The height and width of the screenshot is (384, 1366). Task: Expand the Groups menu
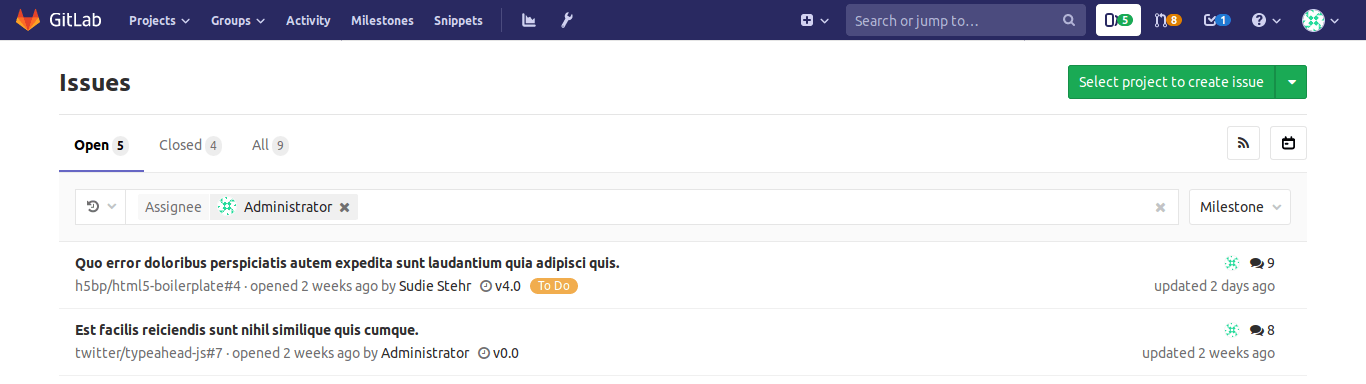pyautogui.click(x=238, y=20)
